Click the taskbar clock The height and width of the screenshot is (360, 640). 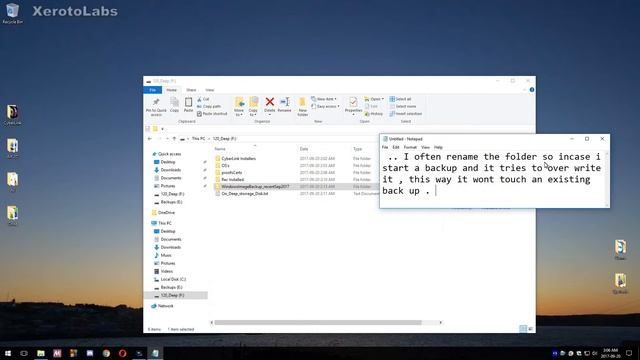coord(611,353)
